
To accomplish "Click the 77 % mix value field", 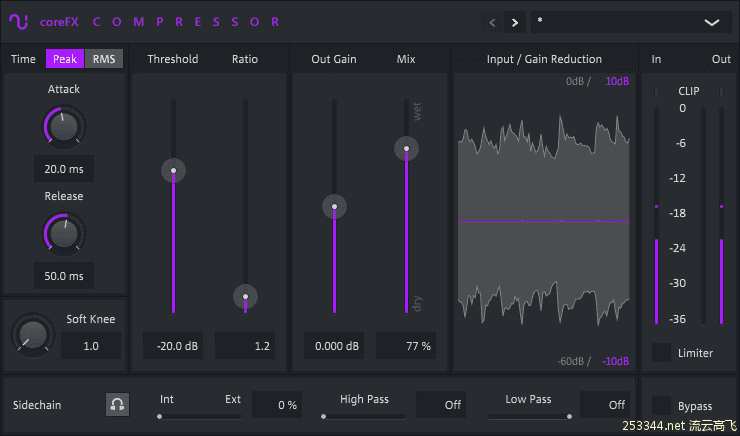I will pyautogui.click(x=406, y=346).
